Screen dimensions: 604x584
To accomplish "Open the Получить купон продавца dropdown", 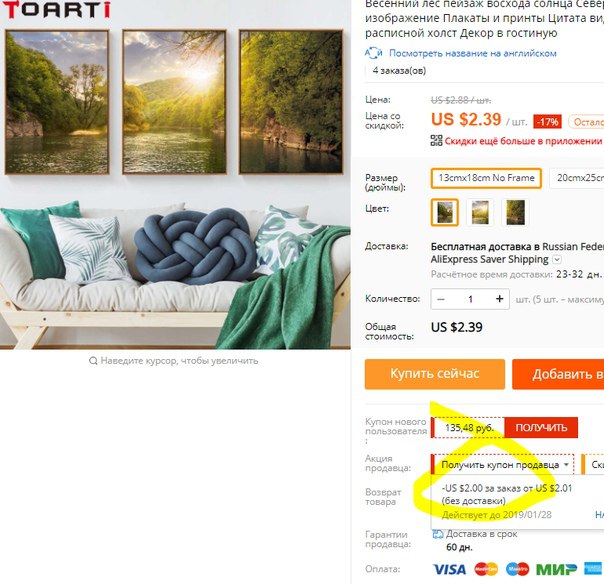I will 502,465.
